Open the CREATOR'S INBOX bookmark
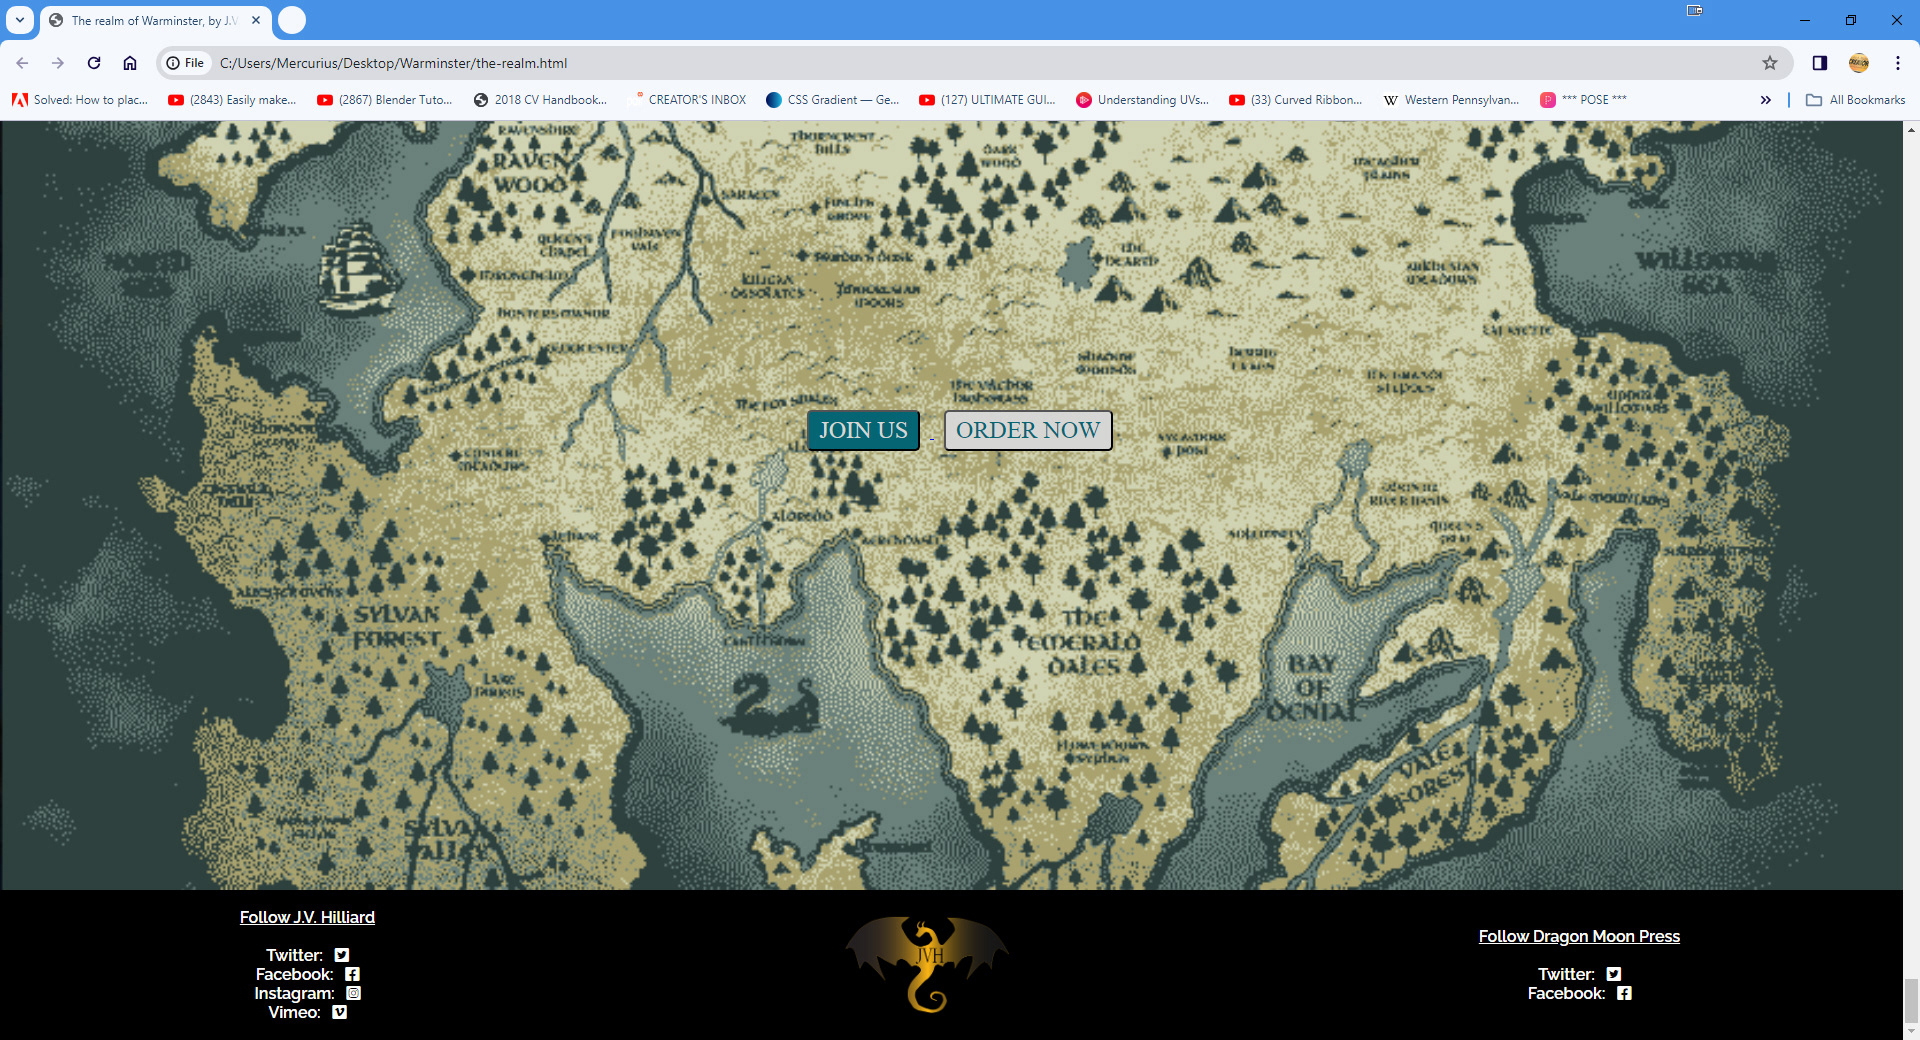1920x1040 pixels. click(x=688, y=100)
